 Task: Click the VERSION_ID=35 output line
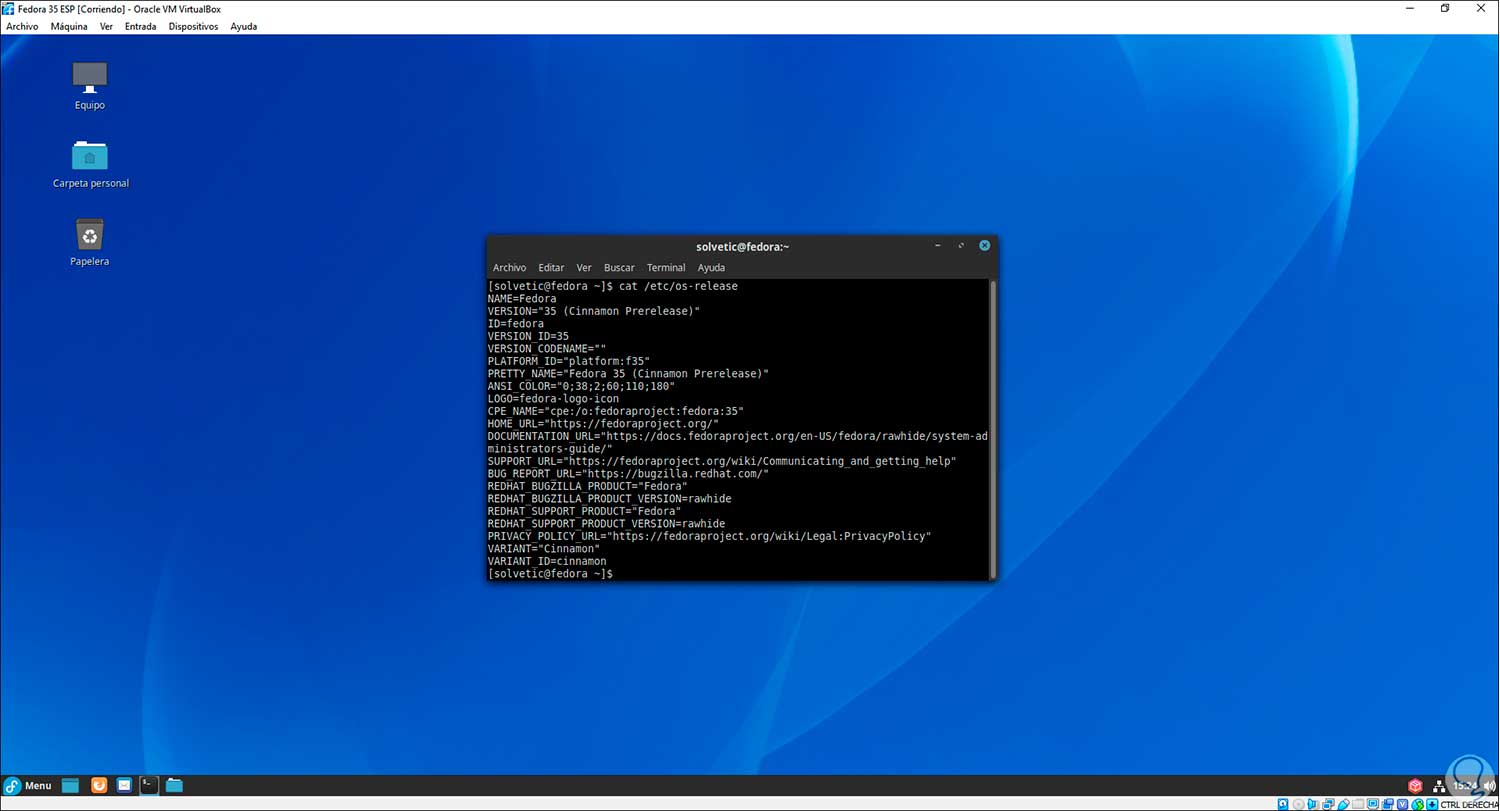[x=528, y=336]
